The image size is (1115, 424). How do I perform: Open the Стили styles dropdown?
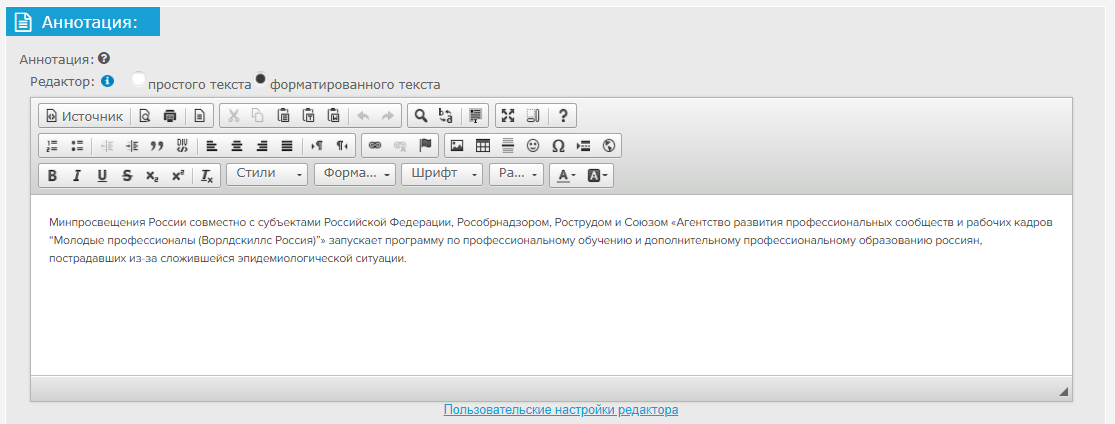(267, 175)
